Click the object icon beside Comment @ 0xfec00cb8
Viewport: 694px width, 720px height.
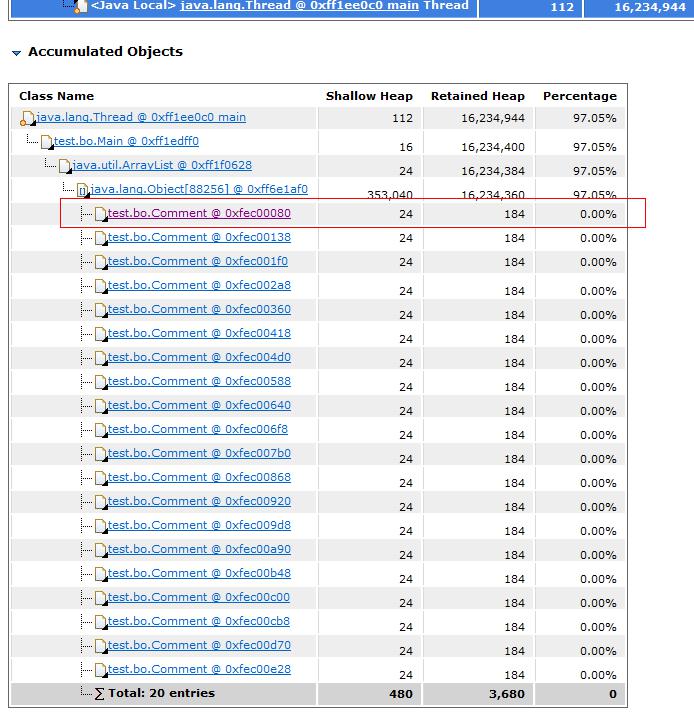click(x=101, y=622)
